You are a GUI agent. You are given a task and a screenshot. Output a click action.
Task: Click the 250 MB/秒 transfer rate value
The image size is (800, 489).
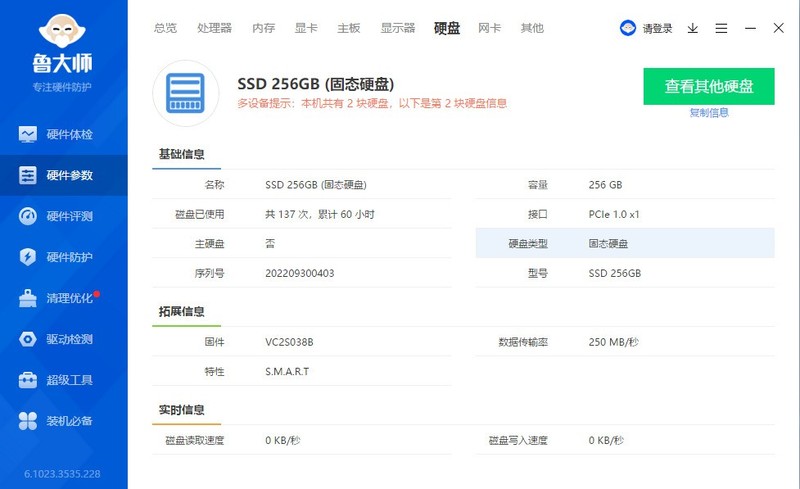click(613, 342)
